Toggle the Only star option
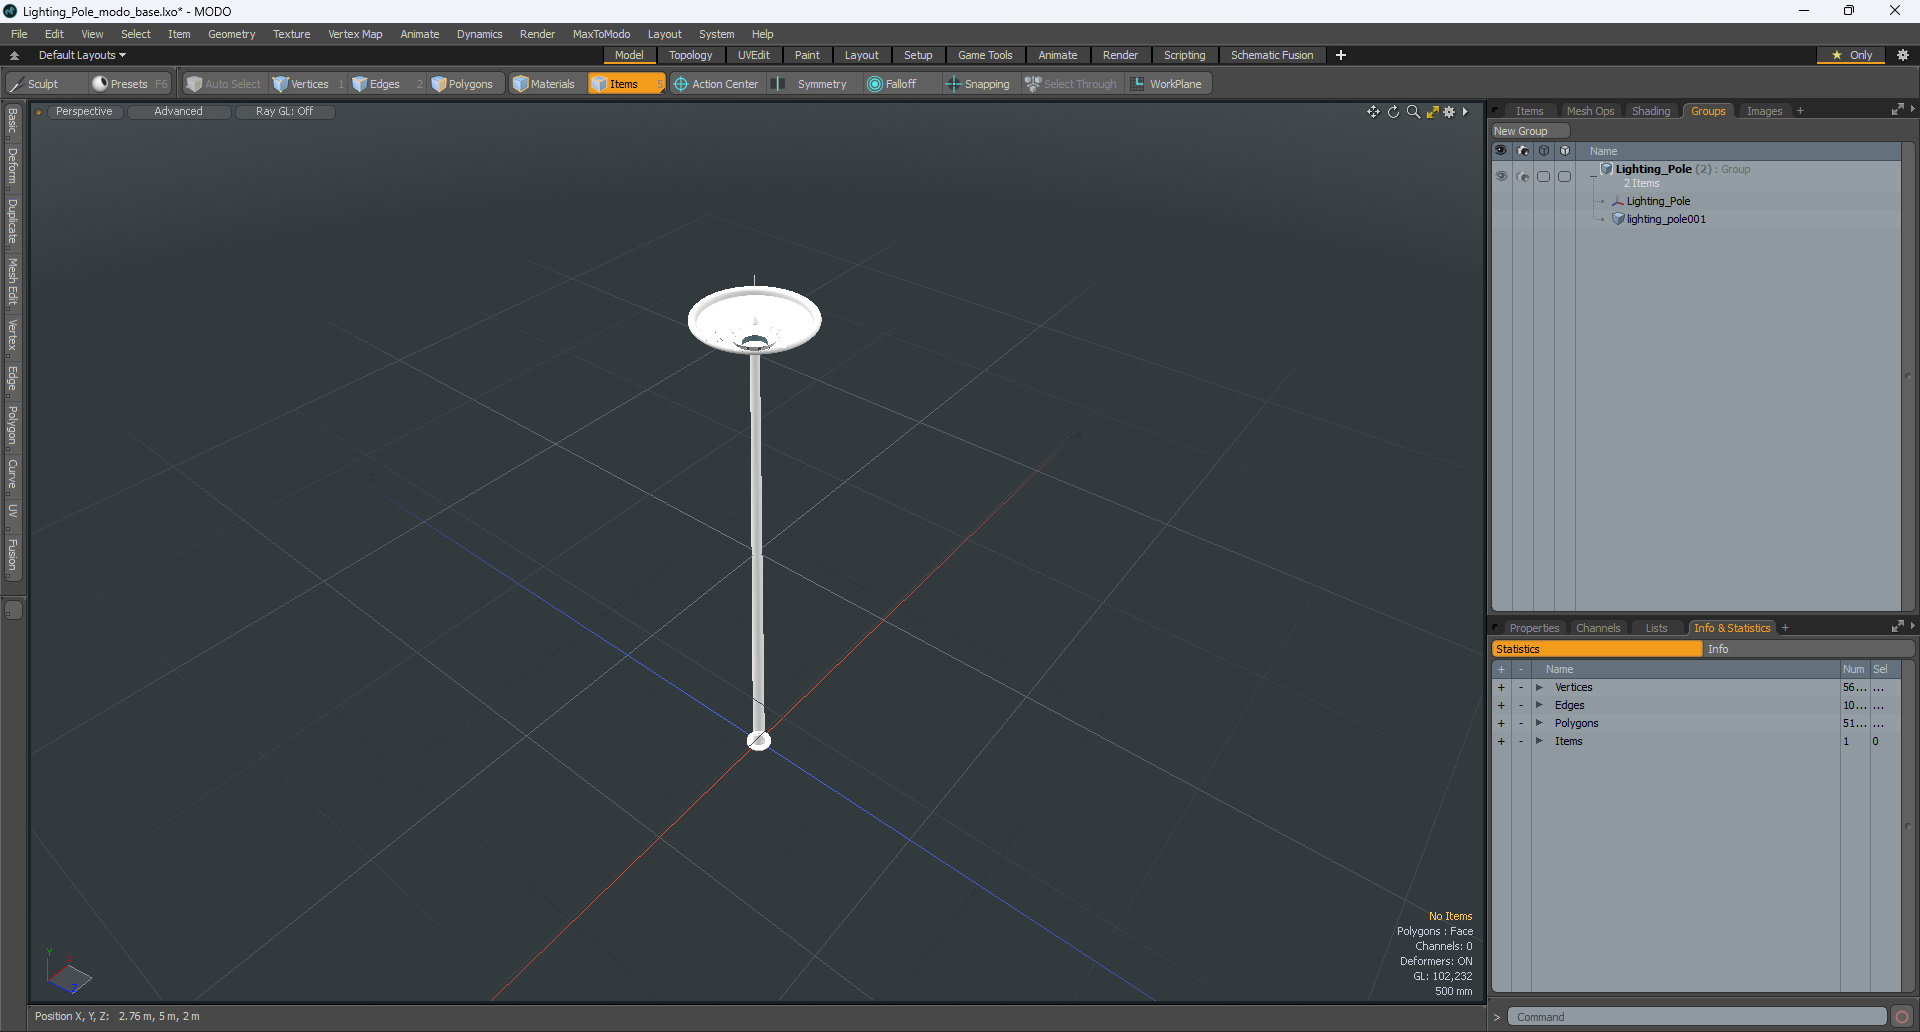 (x=1851, y=55)
